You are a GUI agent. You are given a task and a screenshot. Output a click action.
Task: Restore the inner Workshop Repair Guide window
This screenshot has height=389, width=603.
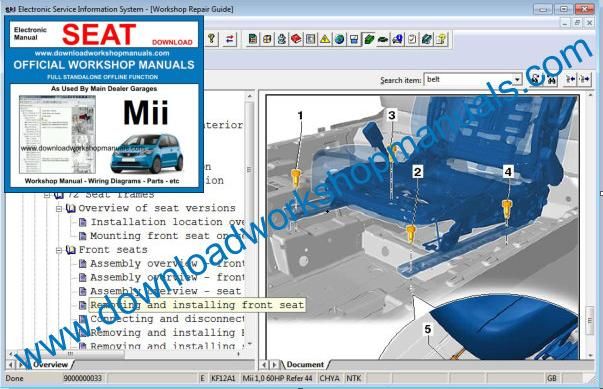pyautogui.click(x=577, y=23)
